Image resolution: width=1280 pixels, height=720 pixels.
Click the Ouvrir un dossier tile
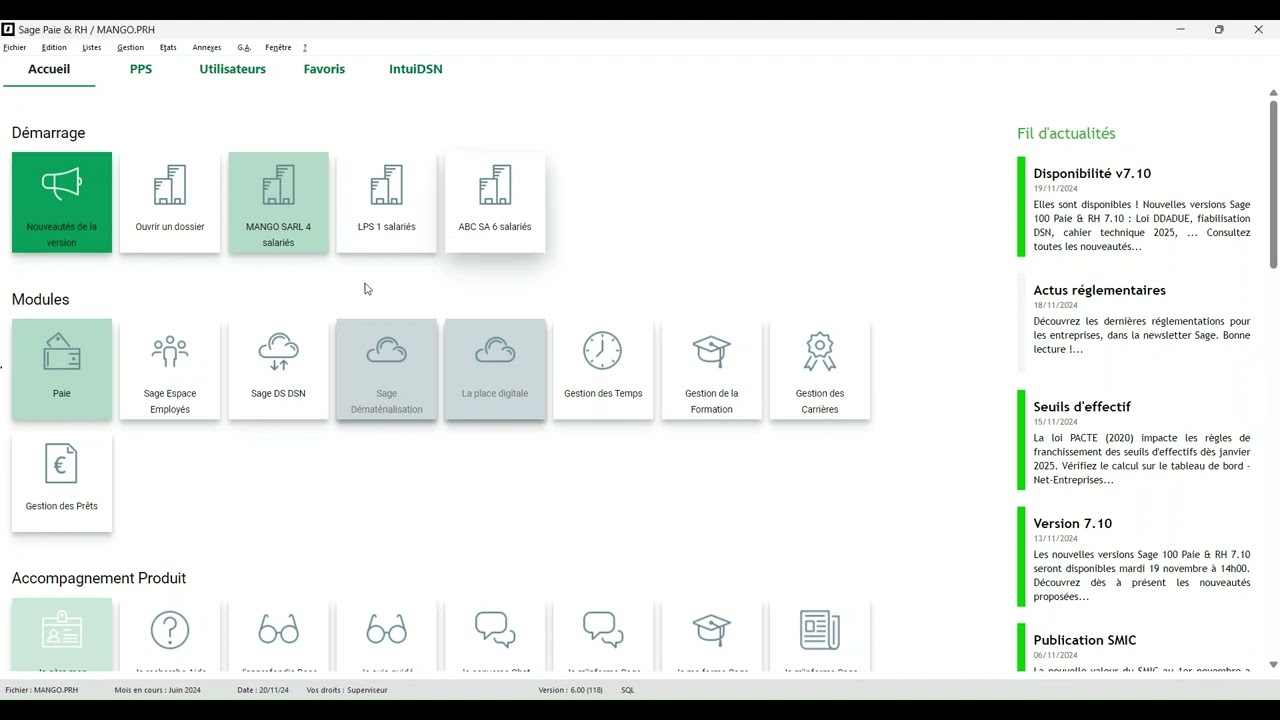(x=170, y=202)
